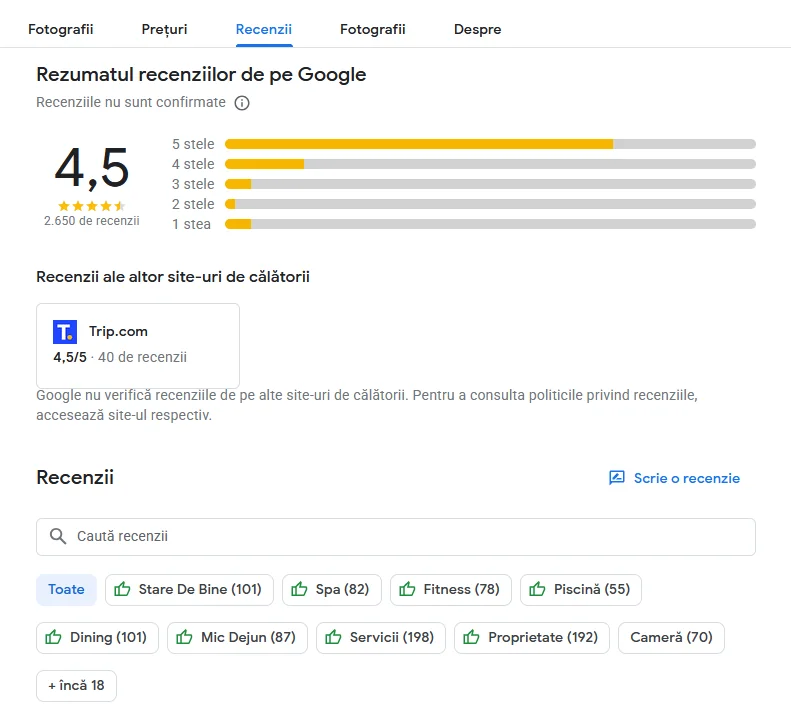Click the write review pencil icon
791x710 pixels.
pyautogui.click(x=616, y=477)
